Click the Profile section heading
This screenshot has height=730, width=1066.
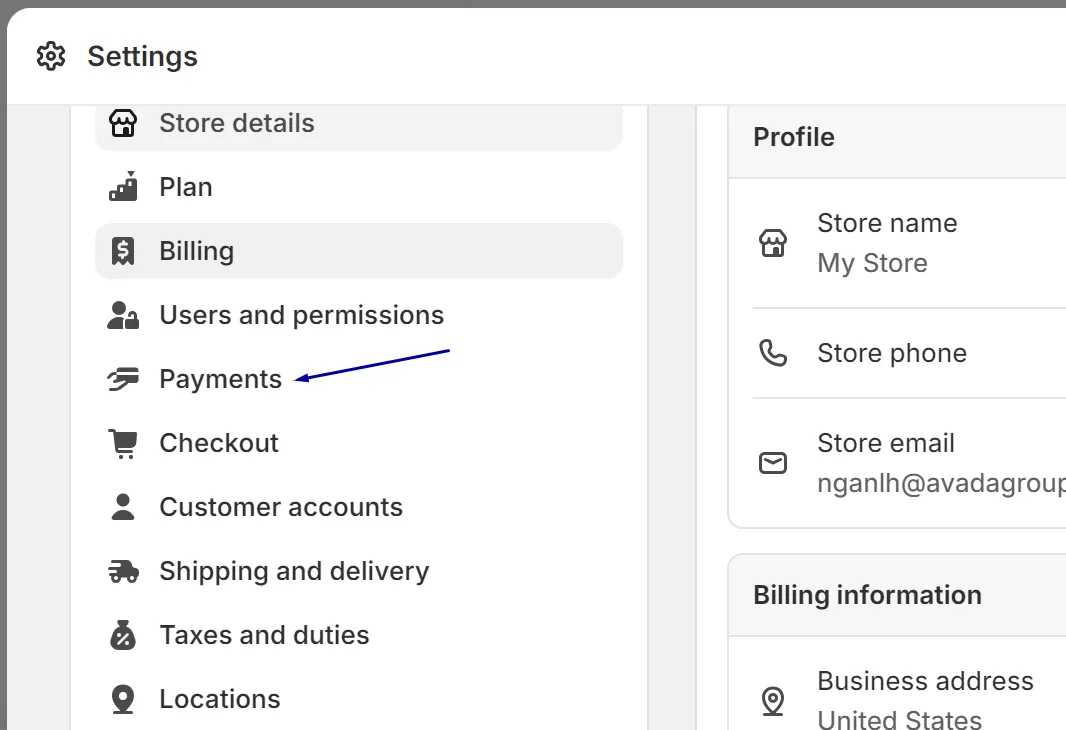(793, 137)
